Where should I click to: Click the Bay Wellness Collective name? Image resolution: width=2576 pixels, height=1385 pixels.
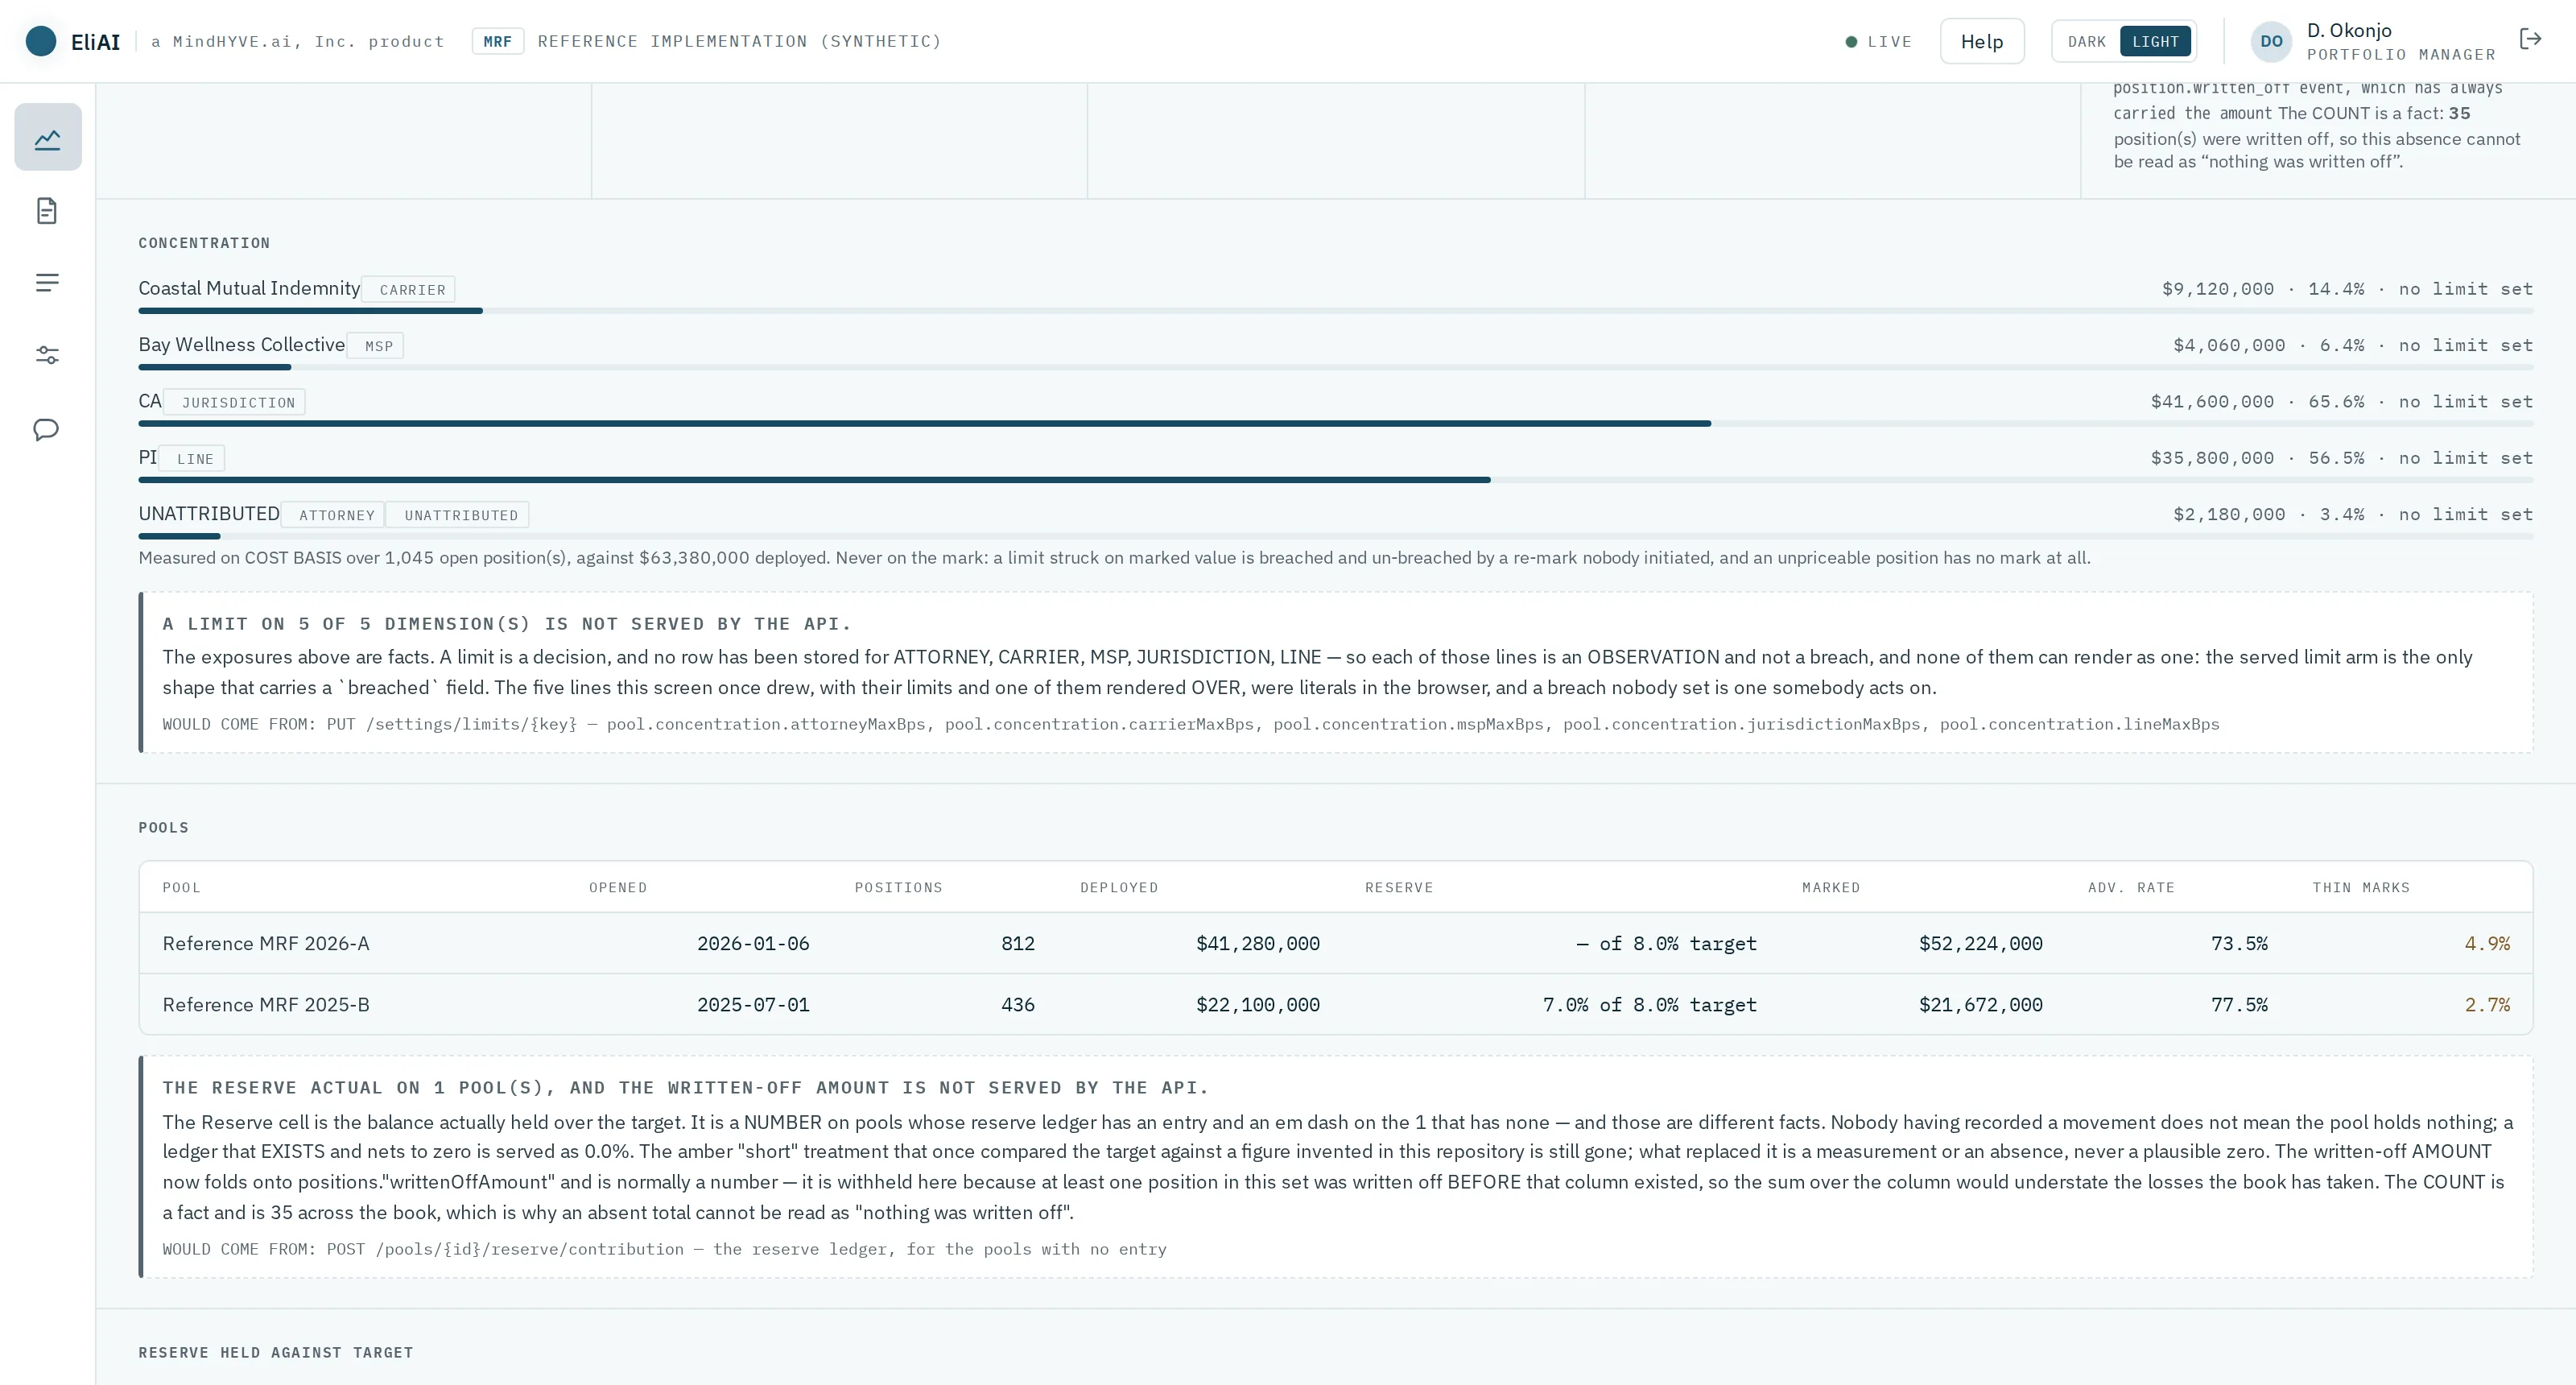241,344
